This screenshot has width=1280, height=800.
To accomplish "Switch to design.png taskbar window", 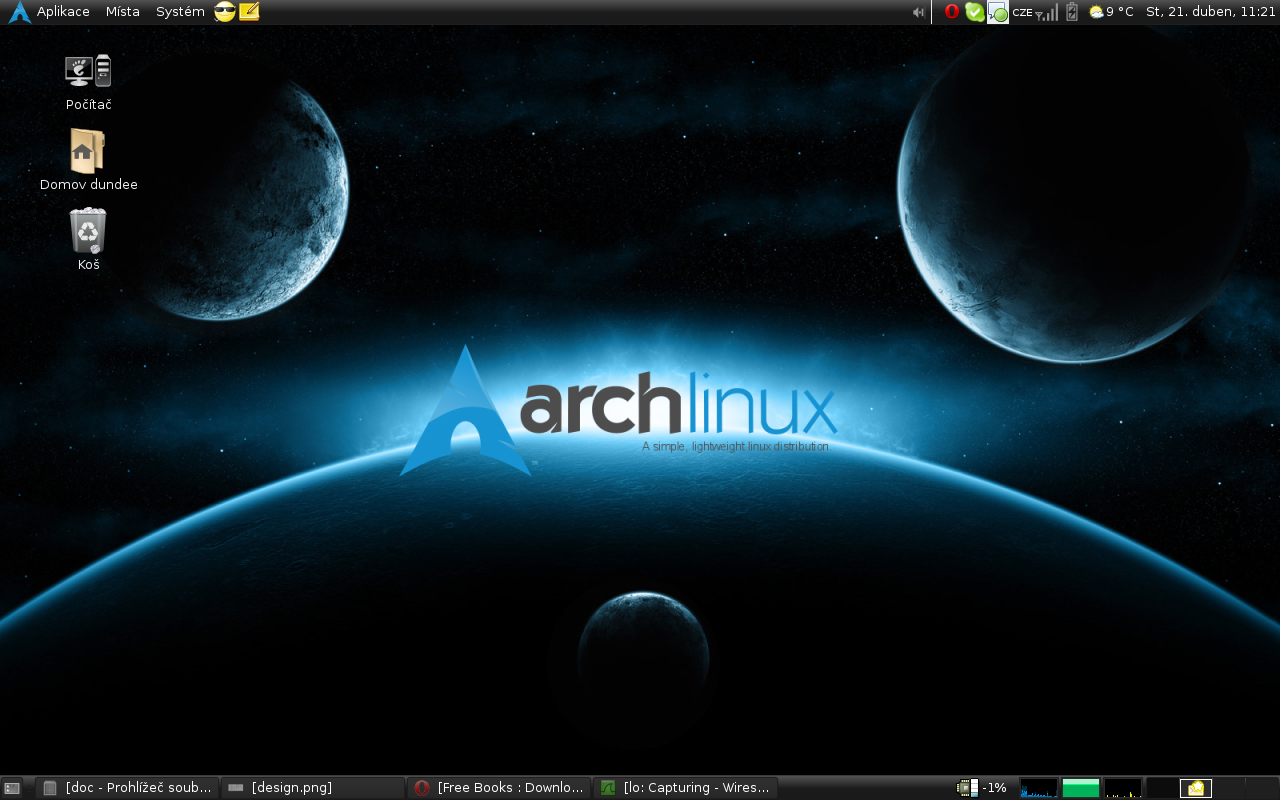I will click(312, 788).
